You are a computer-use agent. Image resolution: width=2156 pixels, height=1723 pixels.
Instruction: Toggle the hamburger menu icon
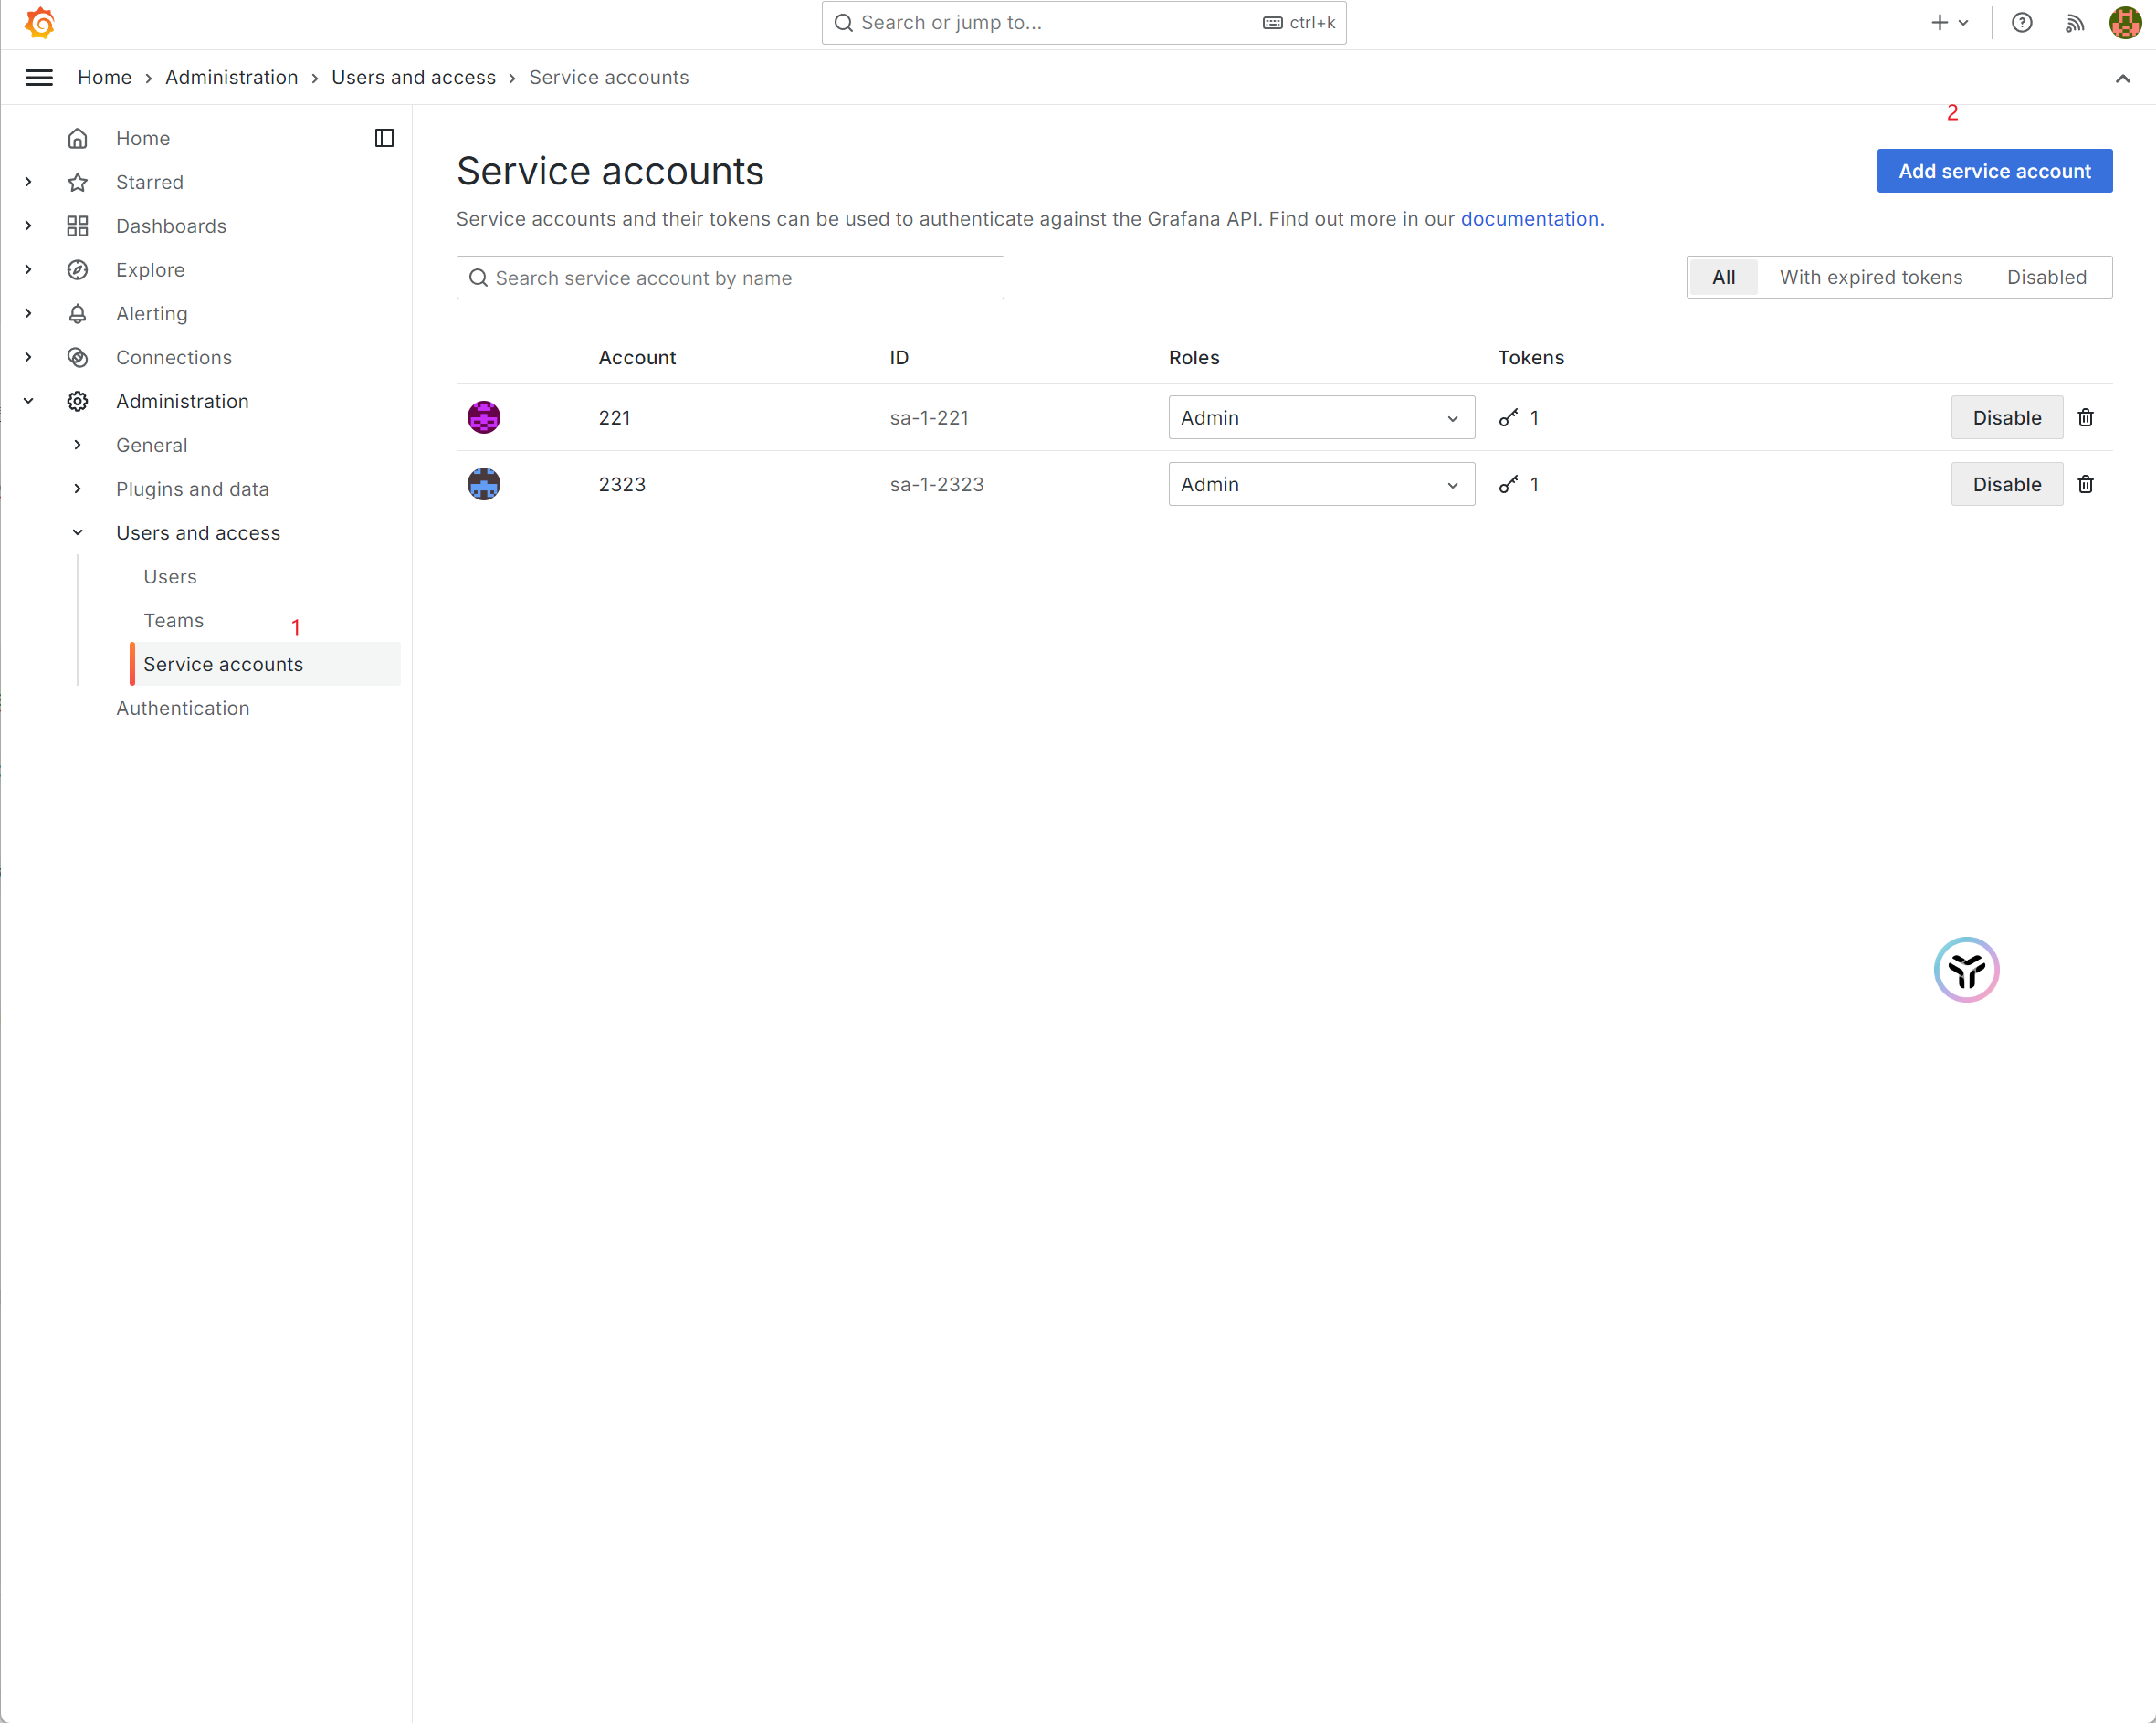(39, 77)
